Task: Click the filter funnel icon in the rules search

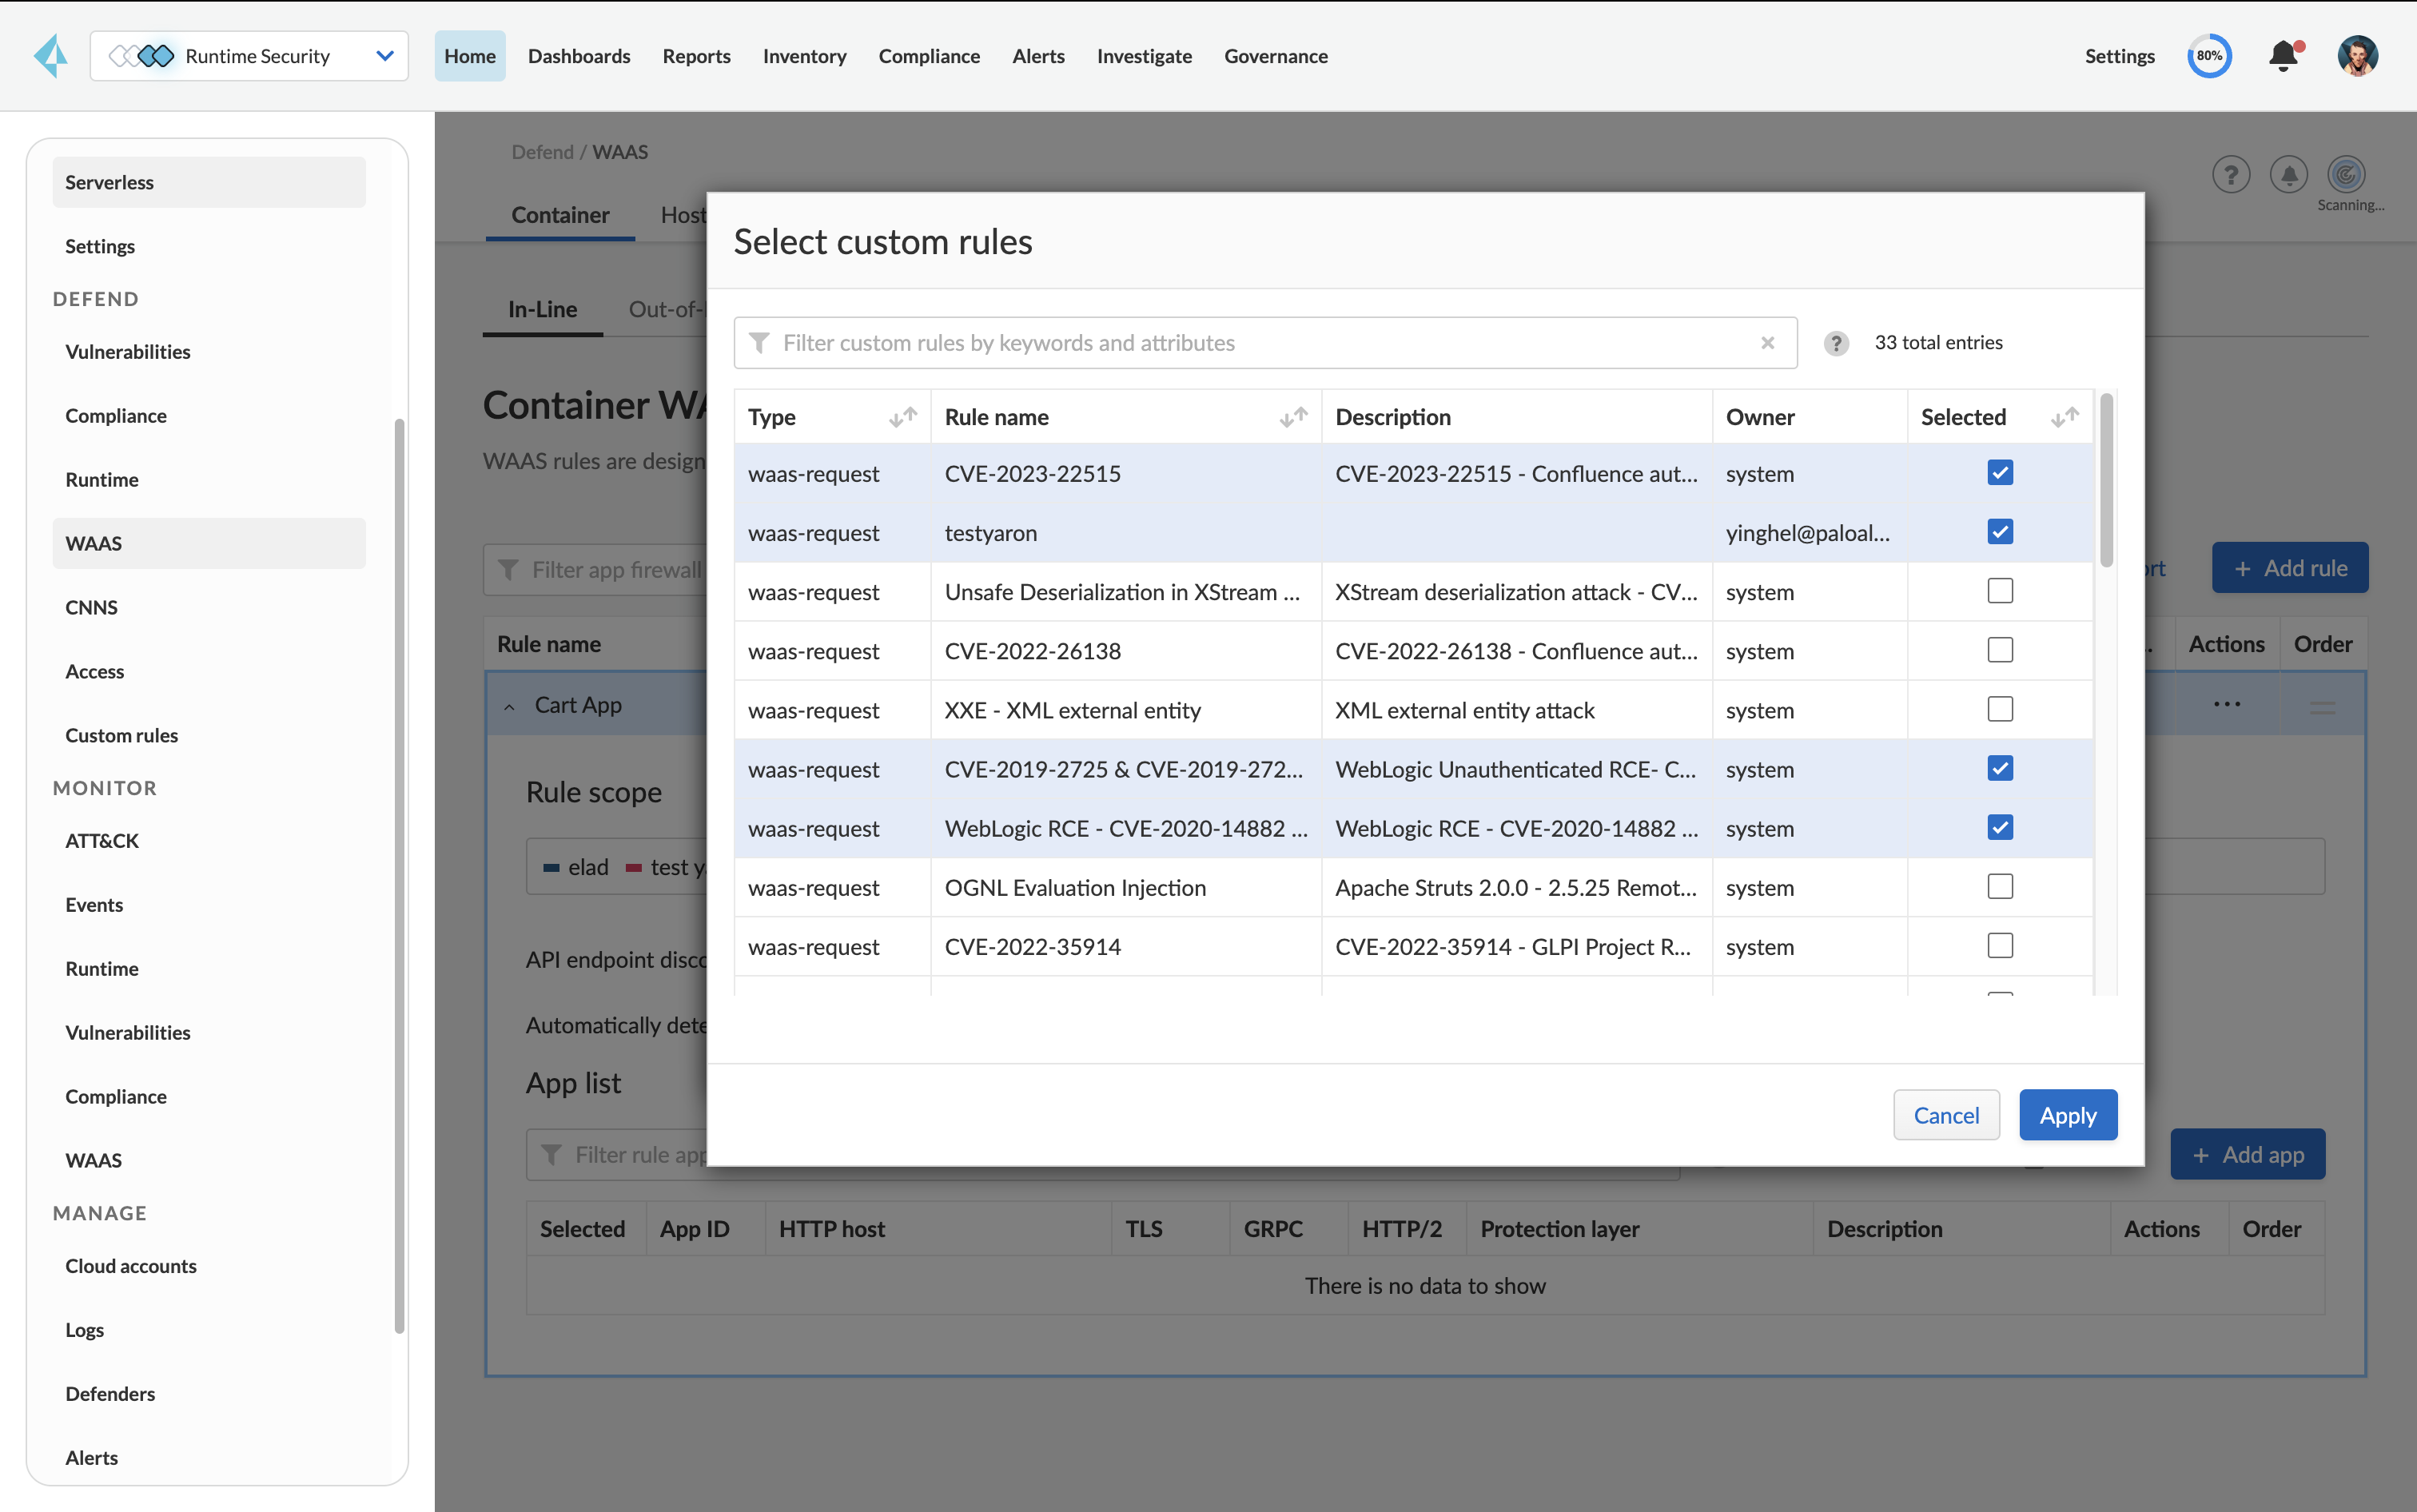Action: [x=760, y=343]
